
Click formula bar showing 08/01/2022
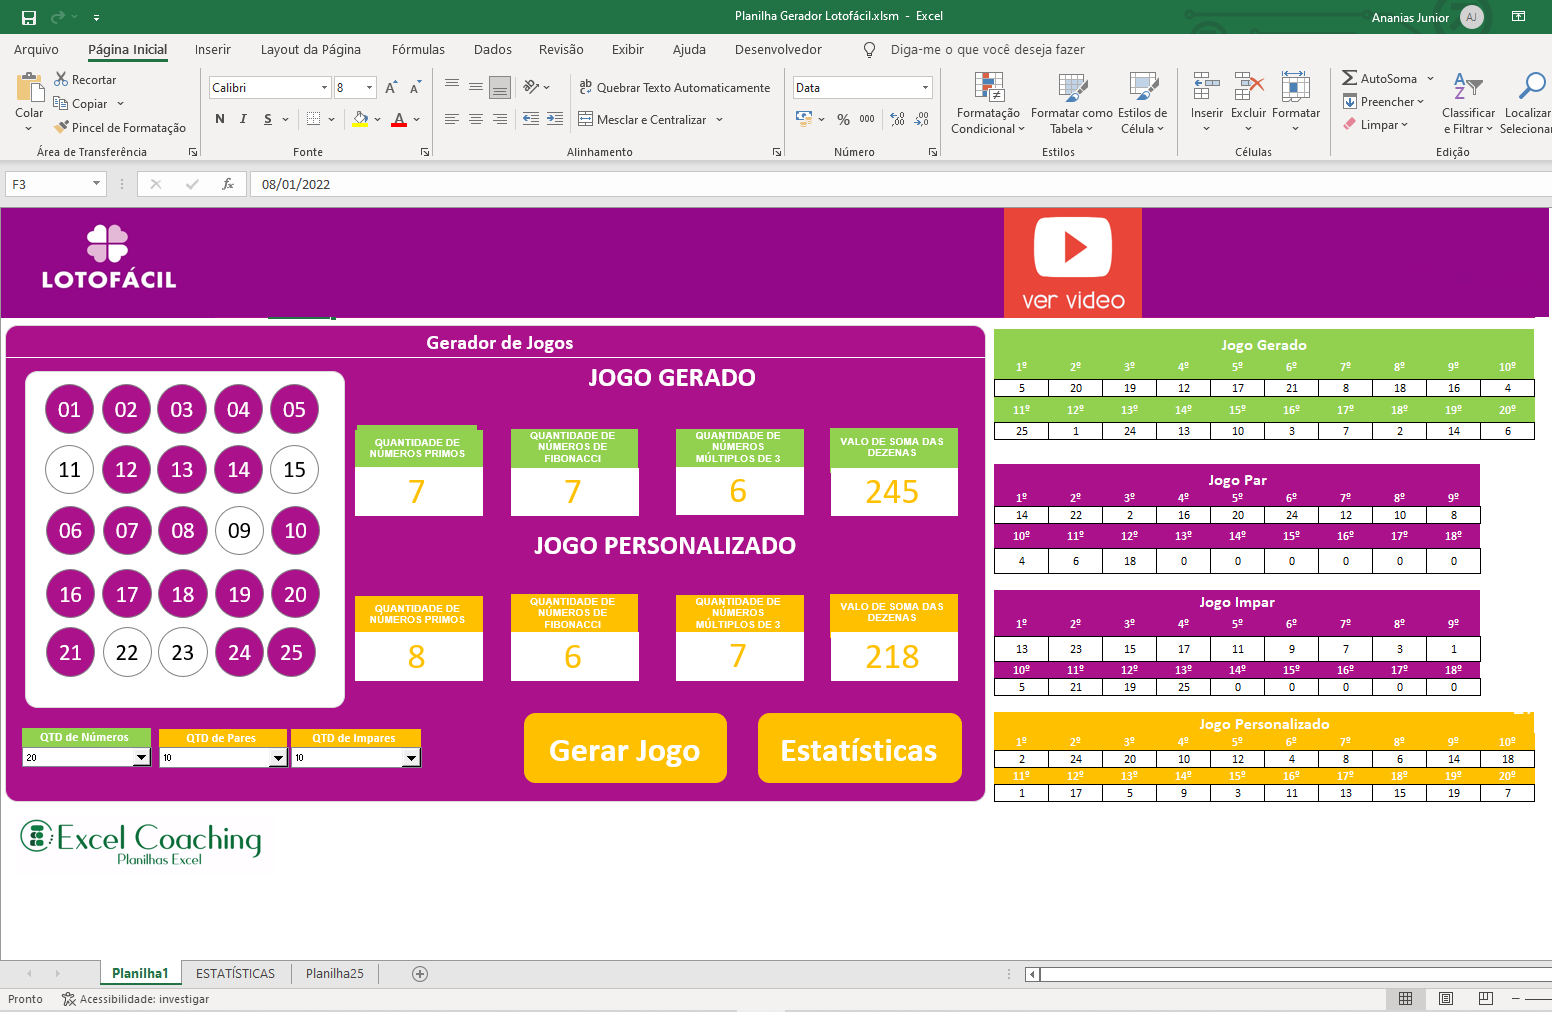[900, 184]
